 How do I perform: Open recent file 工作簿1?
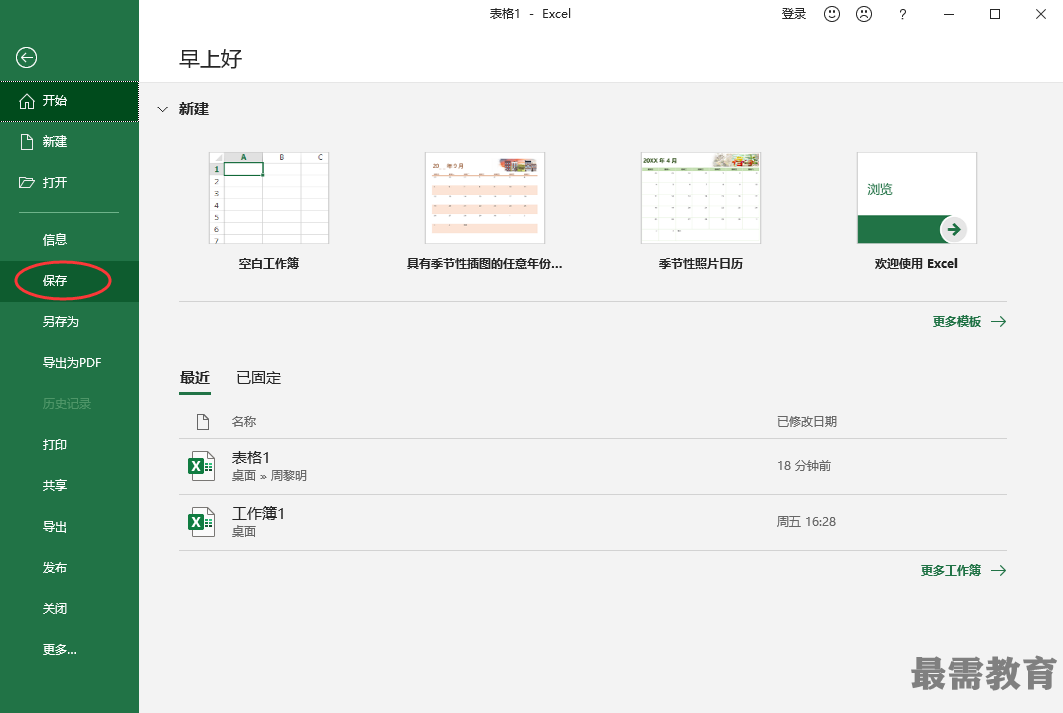[593, 523]
